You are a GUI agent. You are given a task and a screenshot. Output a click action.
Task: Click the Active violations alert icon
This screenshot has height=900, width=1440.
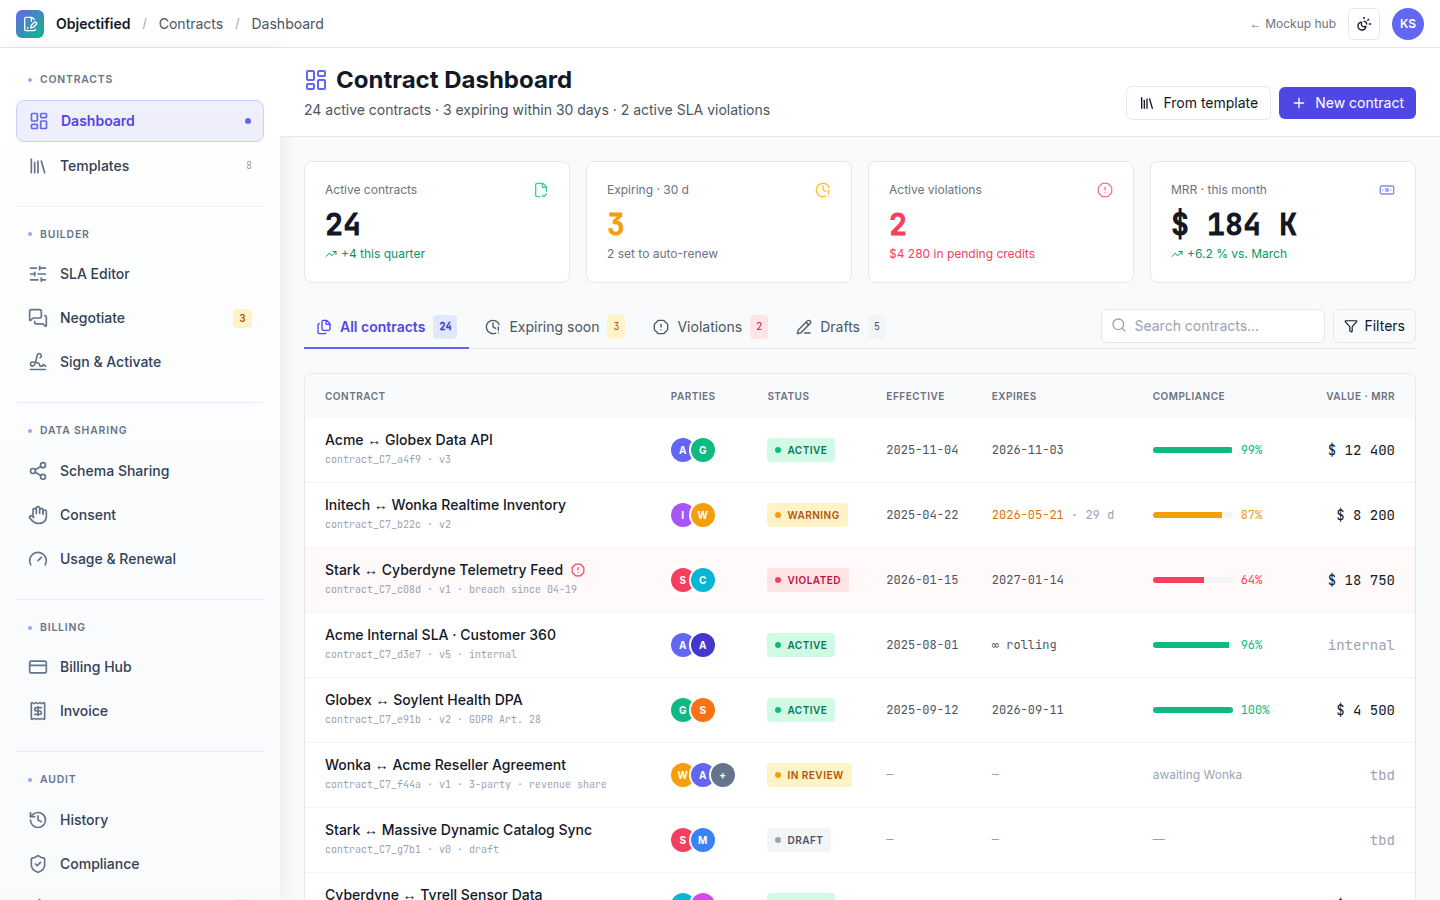(1105, 190)
